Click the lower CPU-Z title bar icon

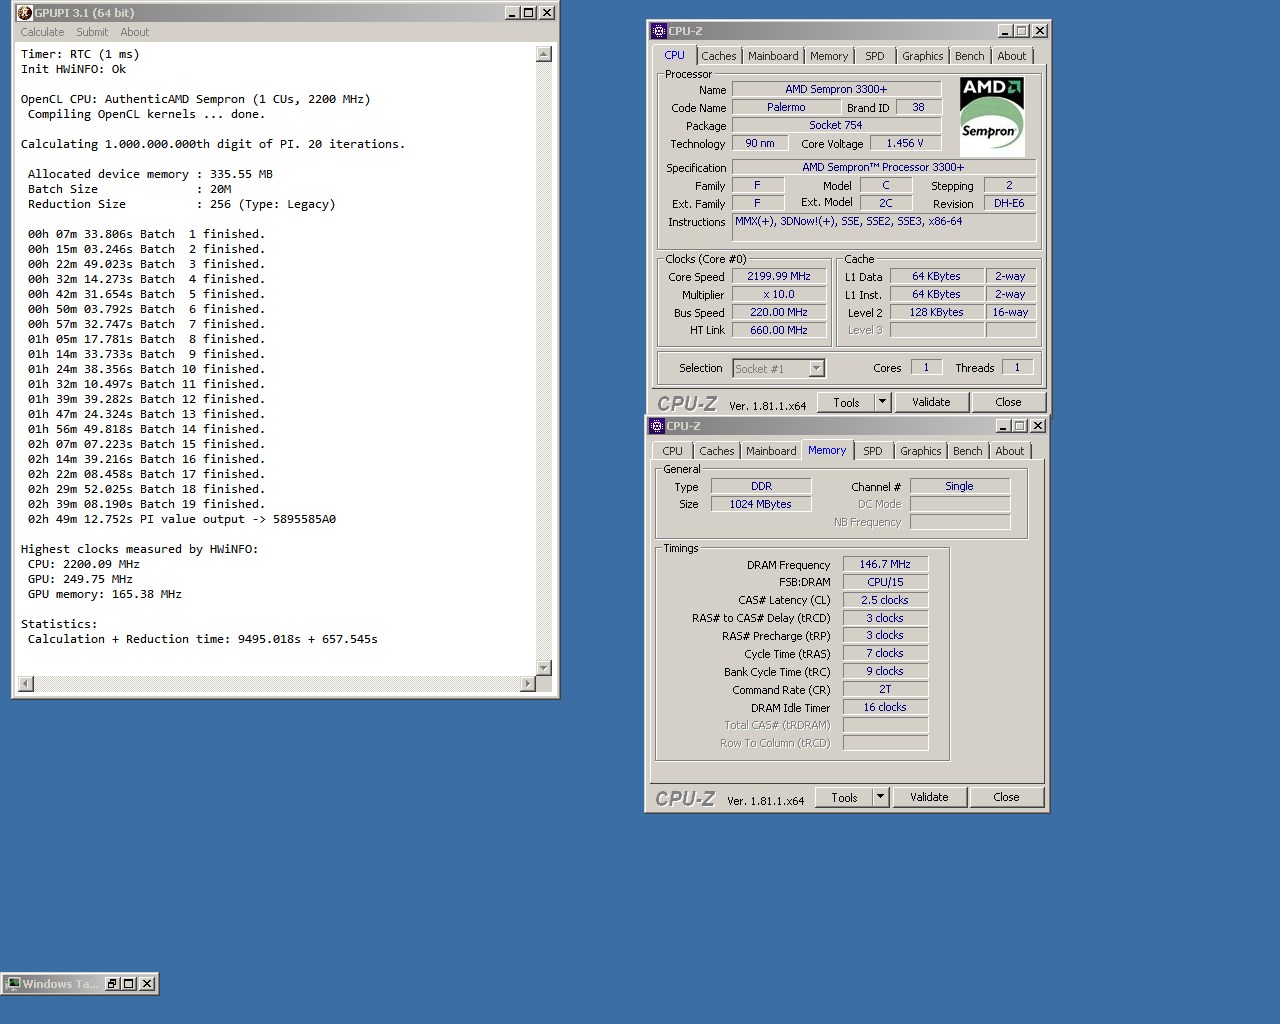point(657,426)
